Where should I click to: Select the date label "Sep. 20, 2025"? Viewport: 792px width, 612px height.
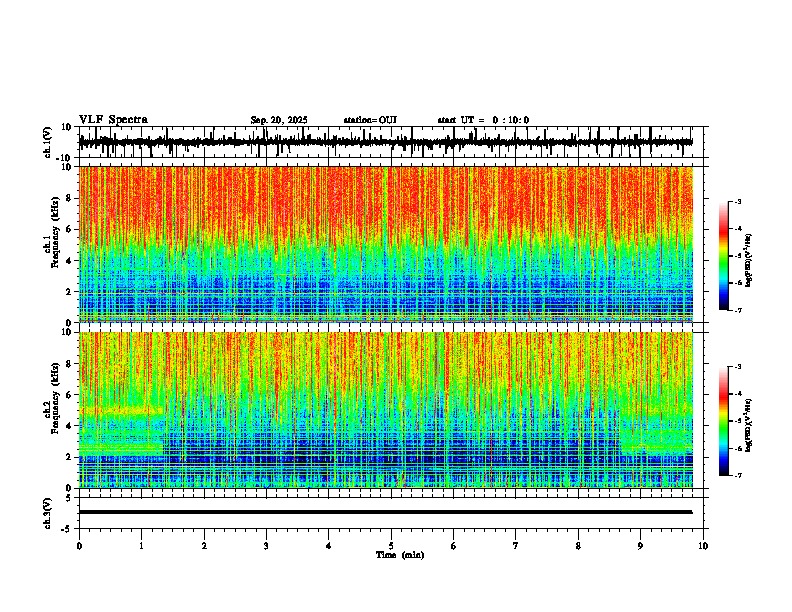tap(279, 120)
